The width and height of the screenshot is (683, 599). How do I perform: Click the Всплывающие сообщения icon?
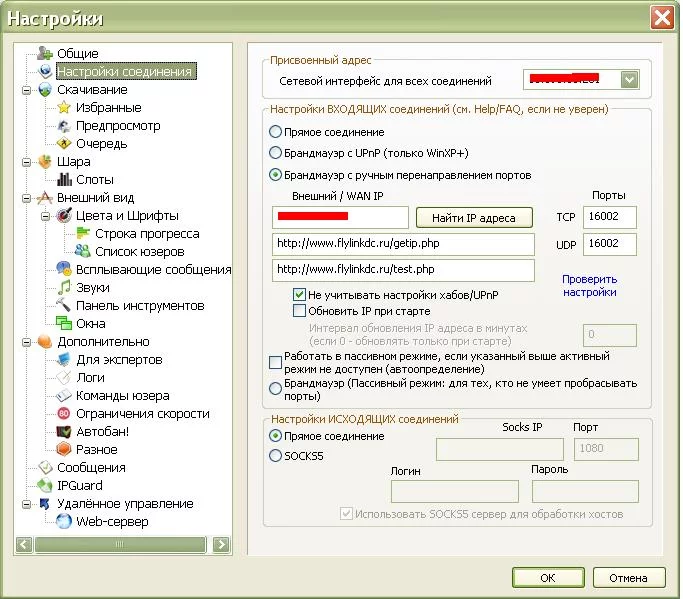tap(64, 269)
